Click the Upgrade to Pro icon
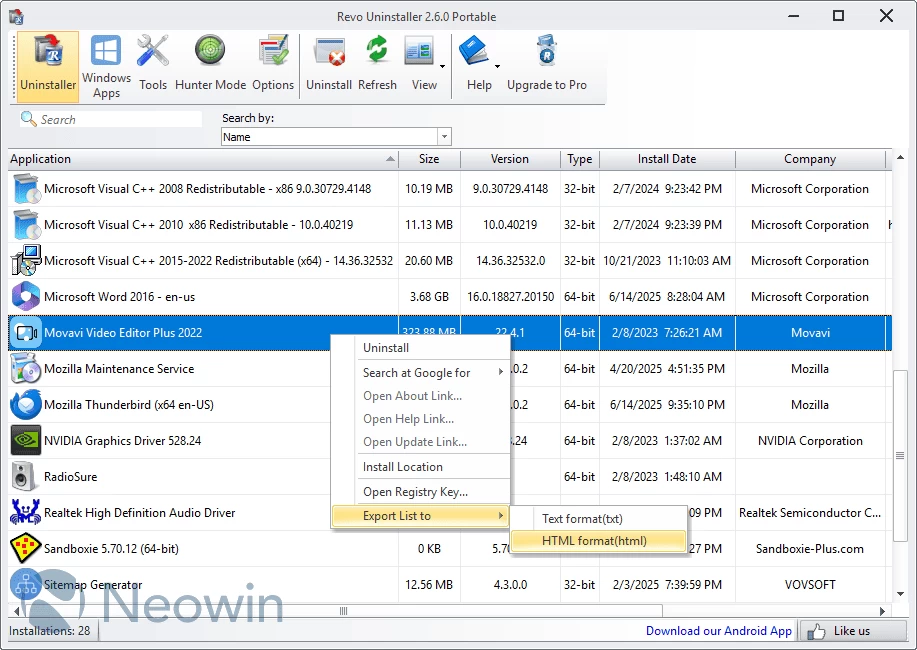 [547, 50]
